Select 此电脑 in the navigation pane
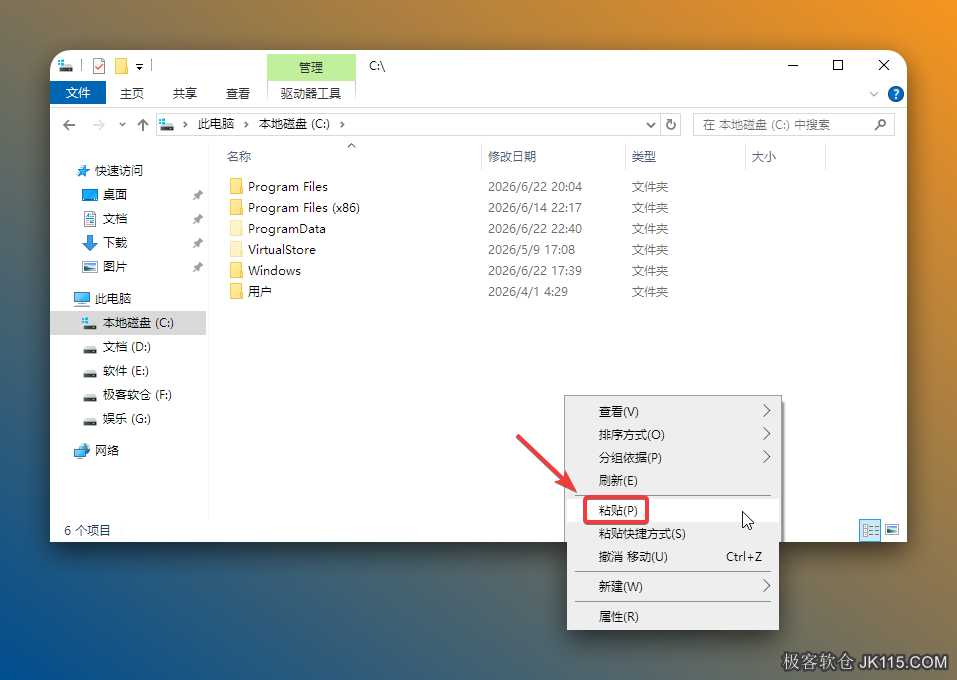Image resolution: width=957 pixels, height=680 pixels. (113, 298)
